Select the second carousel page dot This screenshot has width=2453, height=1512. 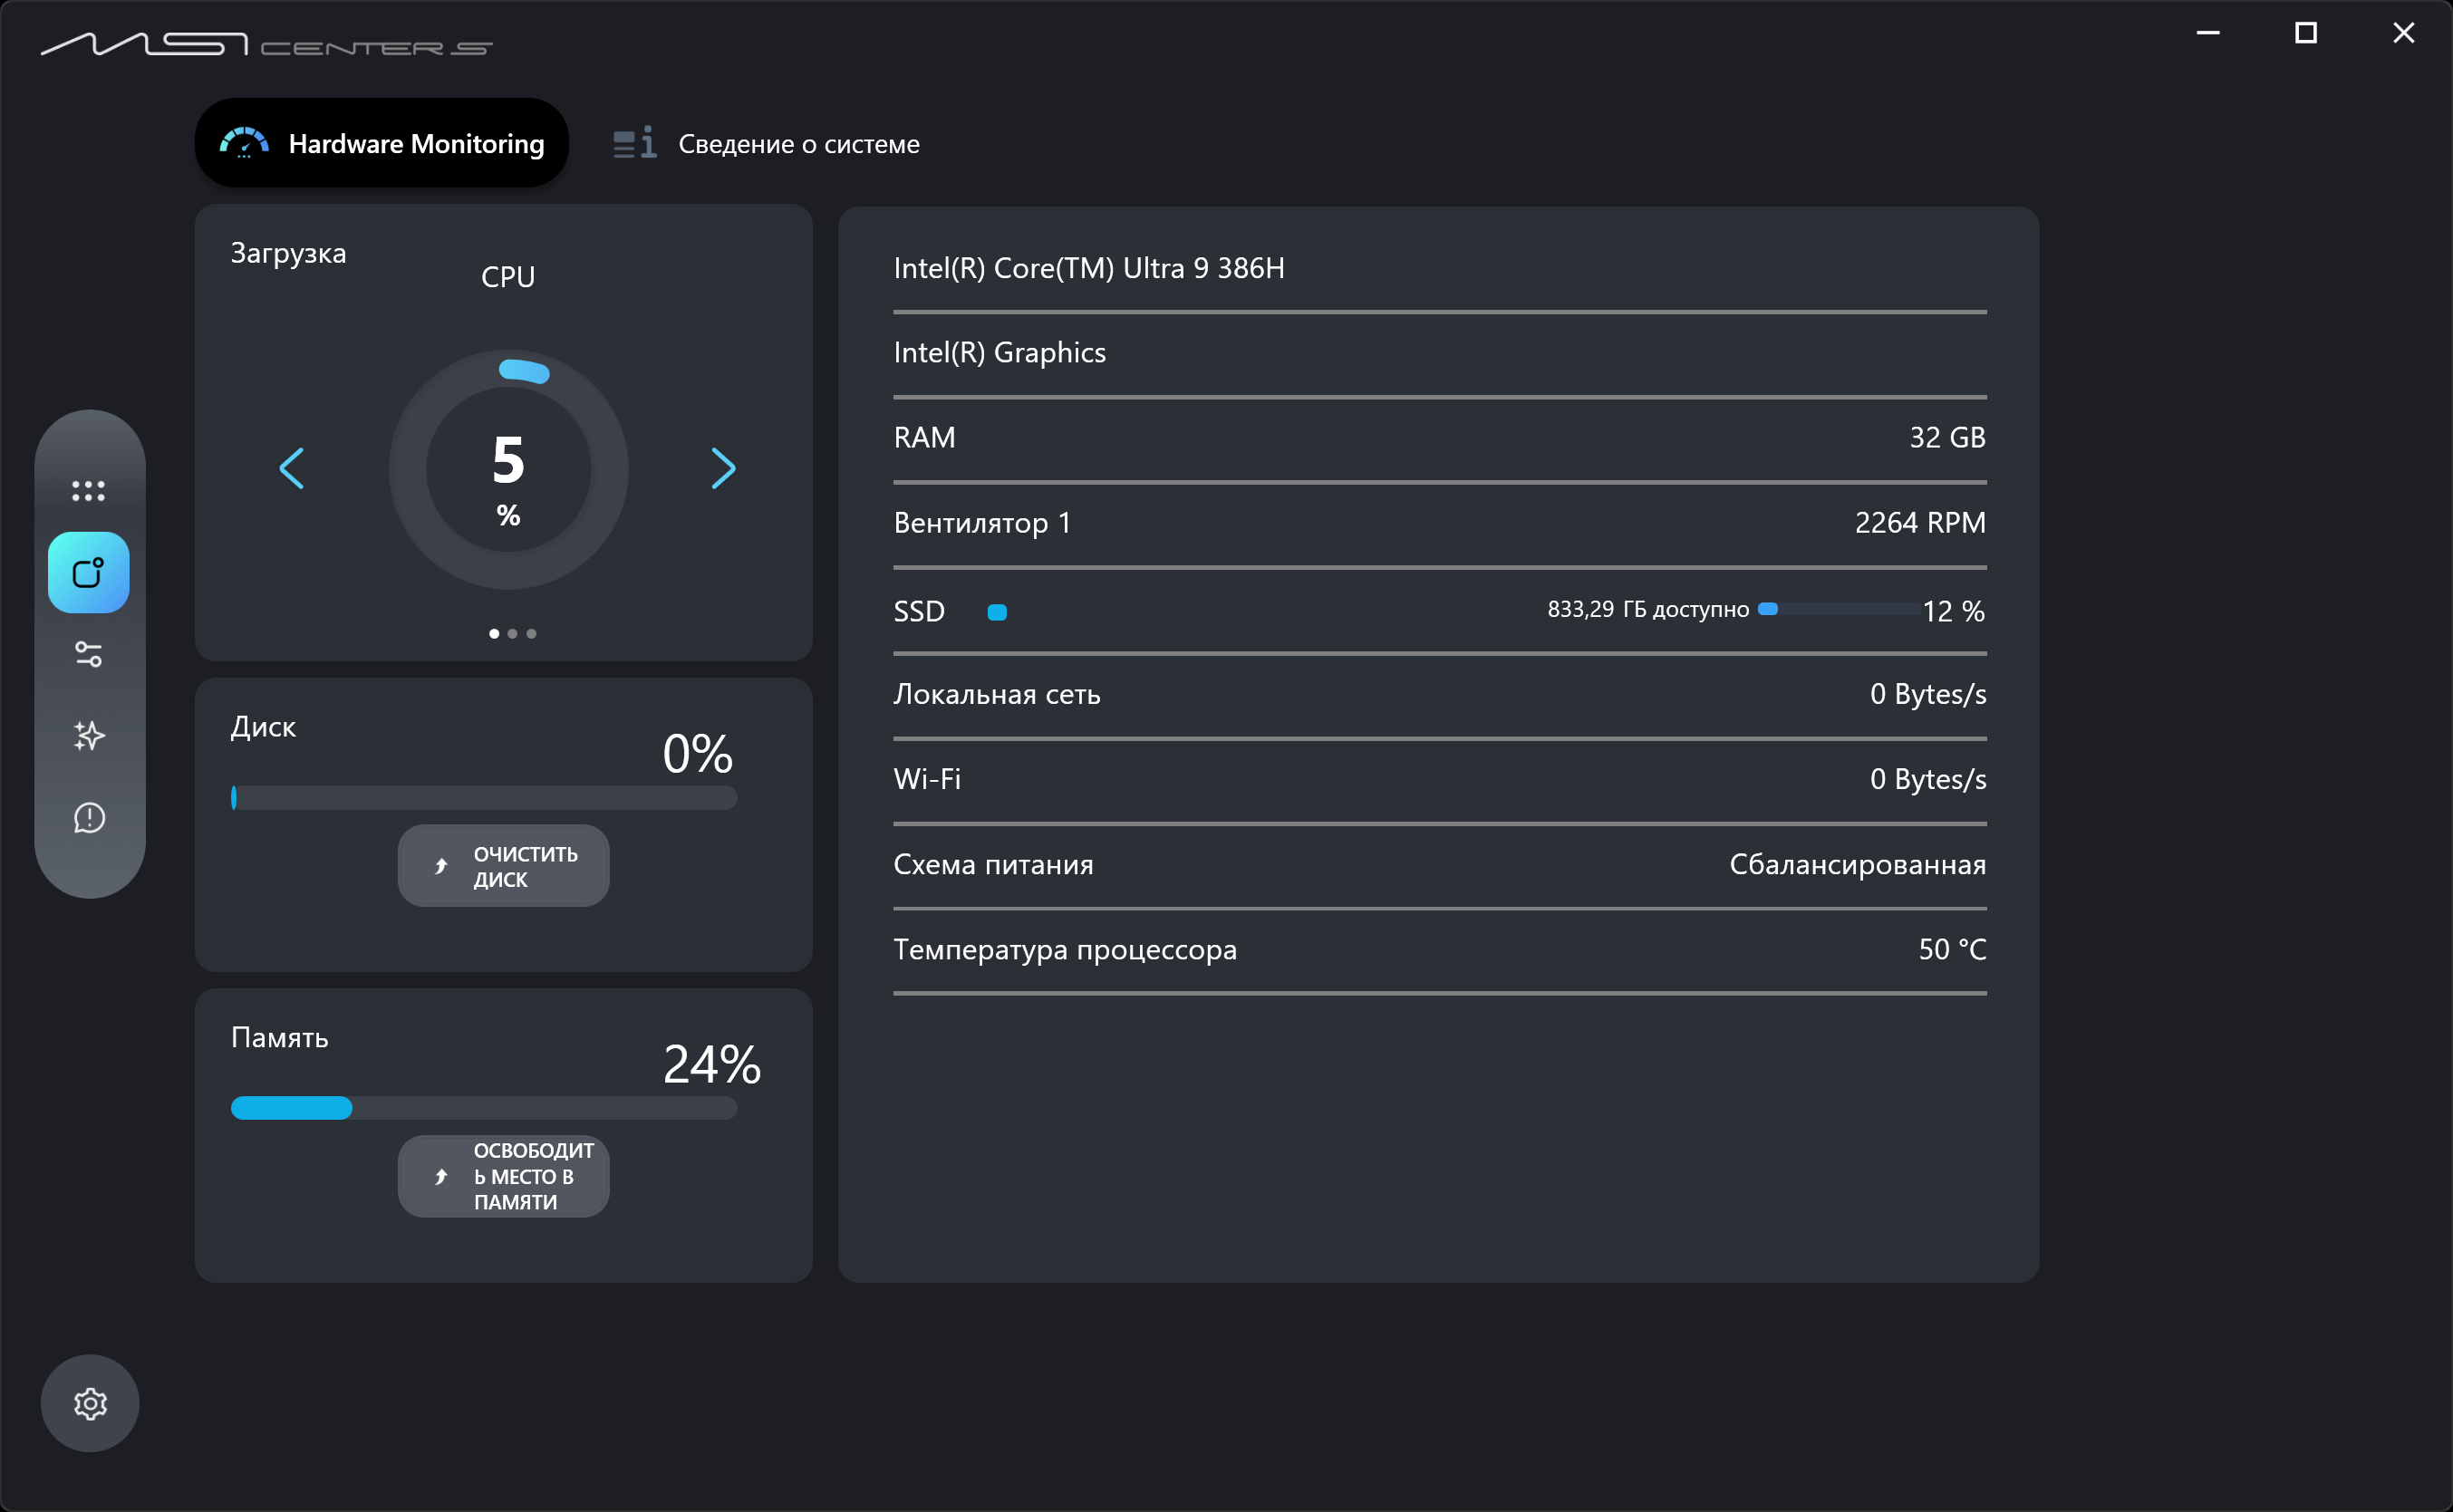[x=513, y=633]
